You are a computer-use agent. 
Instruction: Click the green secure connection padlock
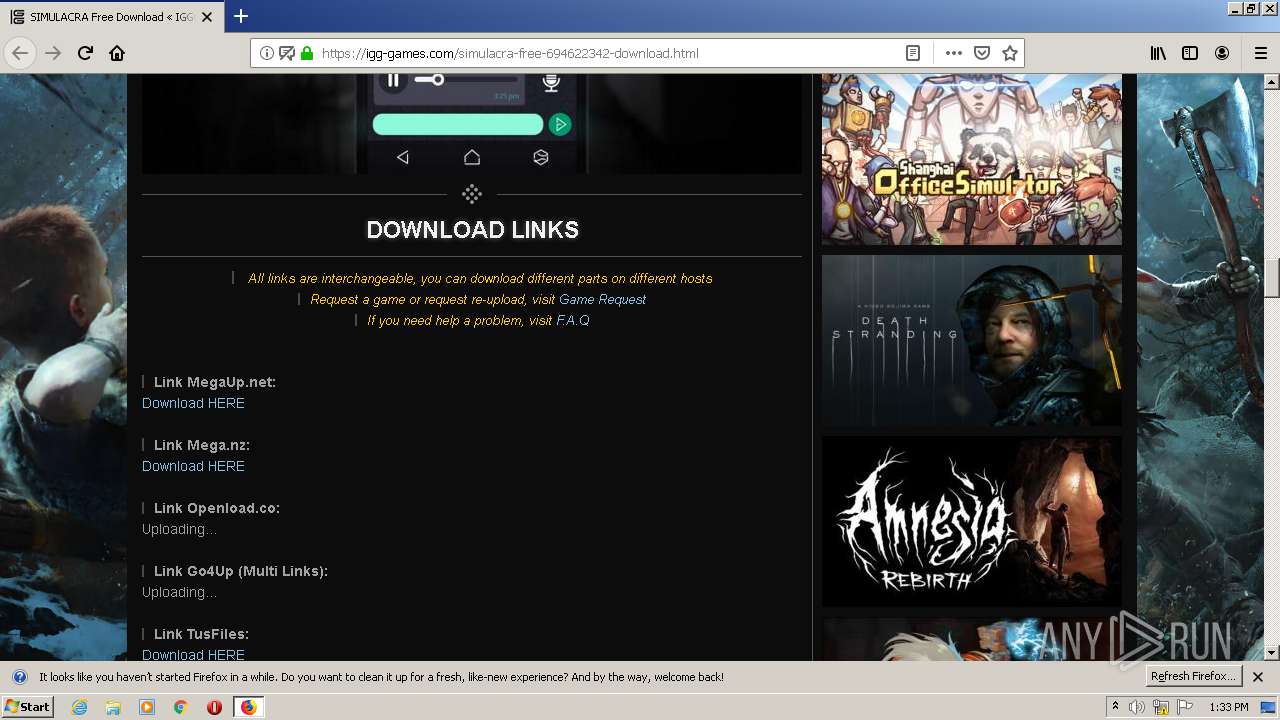307,53
